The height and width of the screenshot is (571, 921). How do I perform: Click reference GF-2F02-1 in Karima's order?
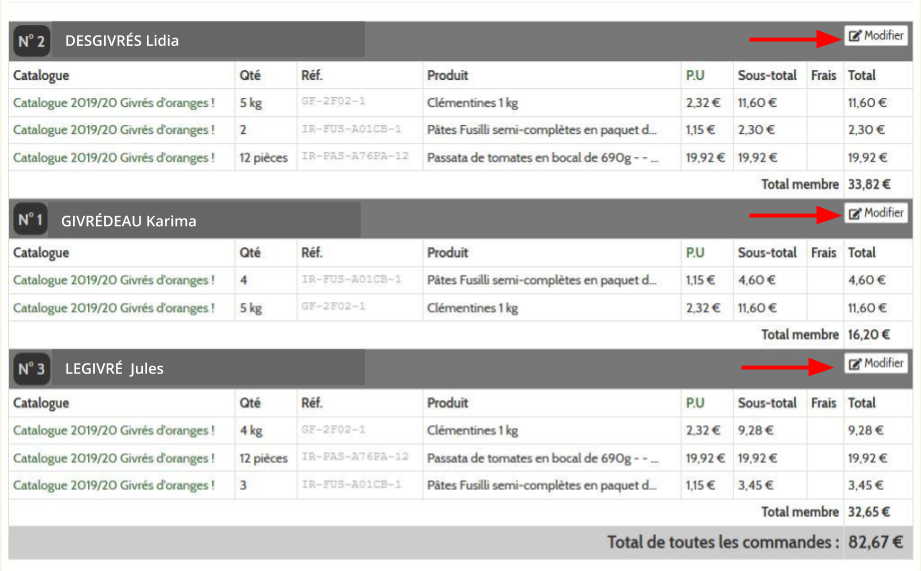333,308
